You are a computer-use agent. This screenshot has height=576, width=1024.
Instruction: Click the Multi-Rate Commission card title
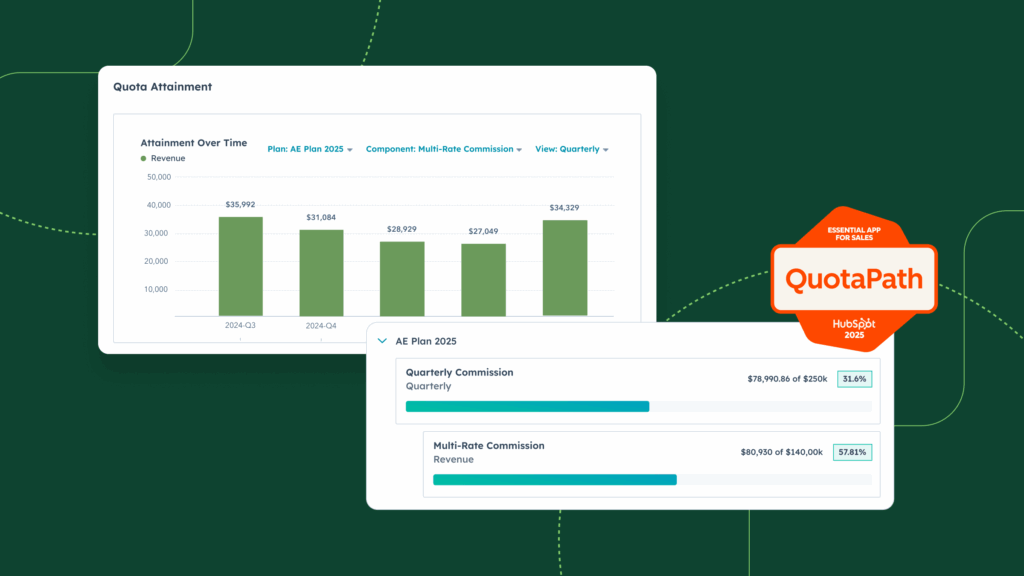(488, 445)
